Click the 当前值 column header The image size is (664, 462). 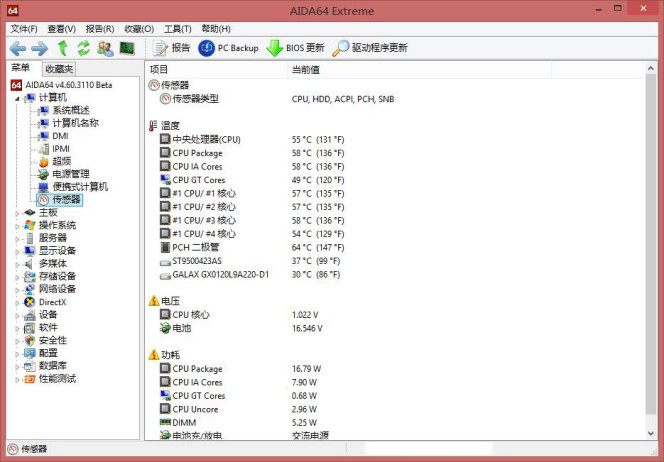(x=419, y=69)
